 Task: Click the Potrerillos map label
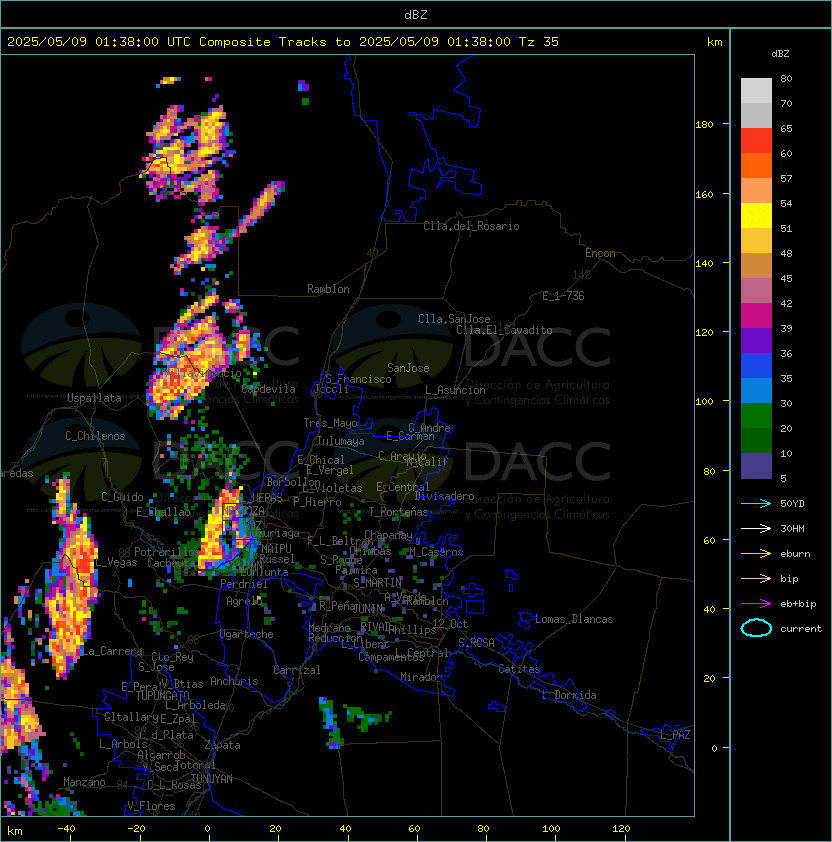point(167,552)
